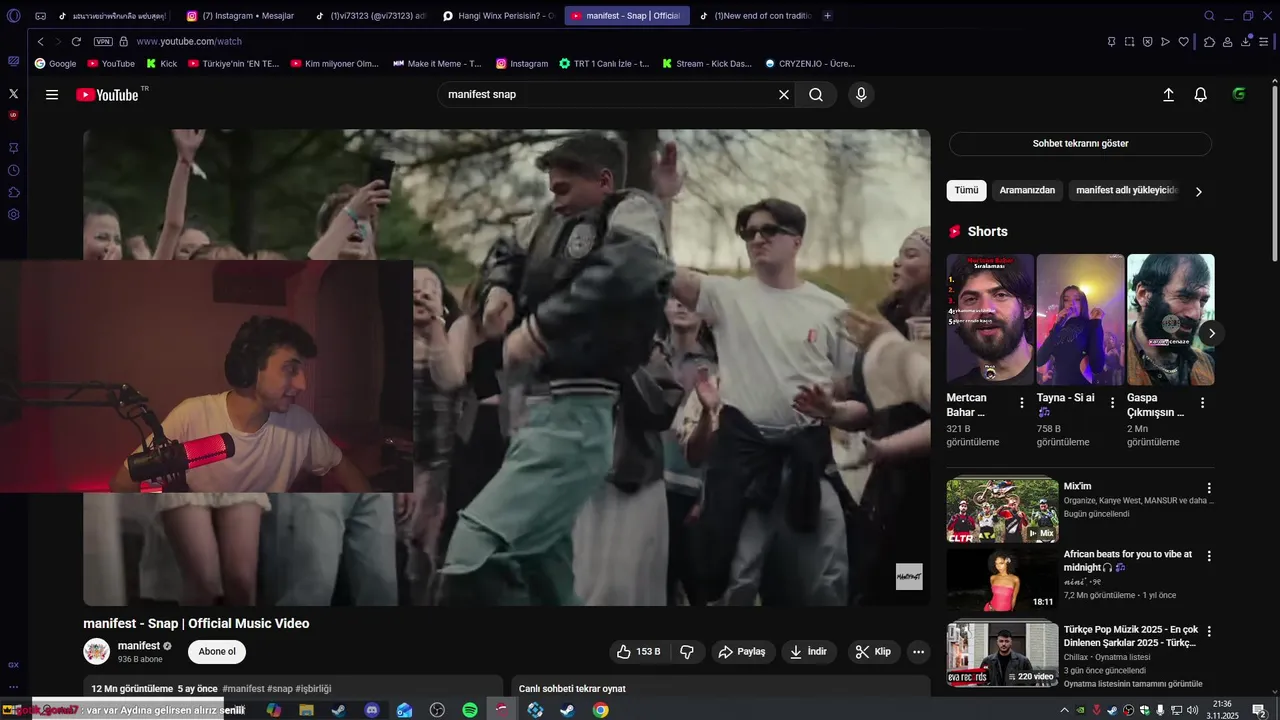The image size is (1280, 720).
Task: Open Mertcan Bahar Short thumbnail
Action: (990, 319)
